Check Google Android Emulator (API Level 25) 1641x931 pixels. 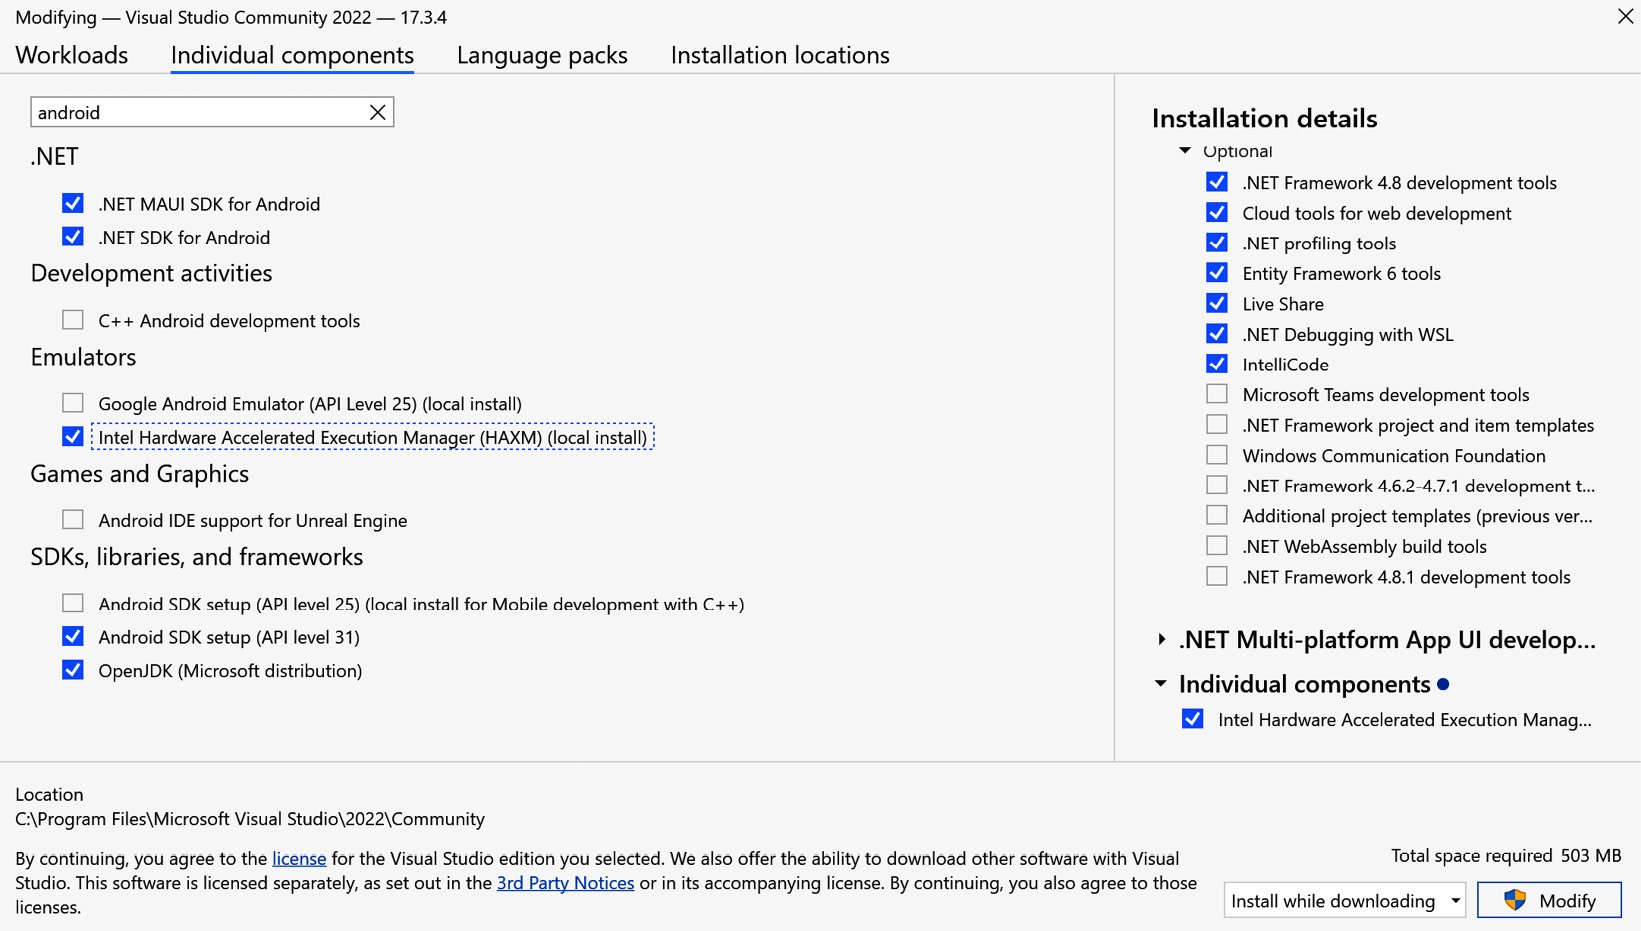click(x=73, y=403)
